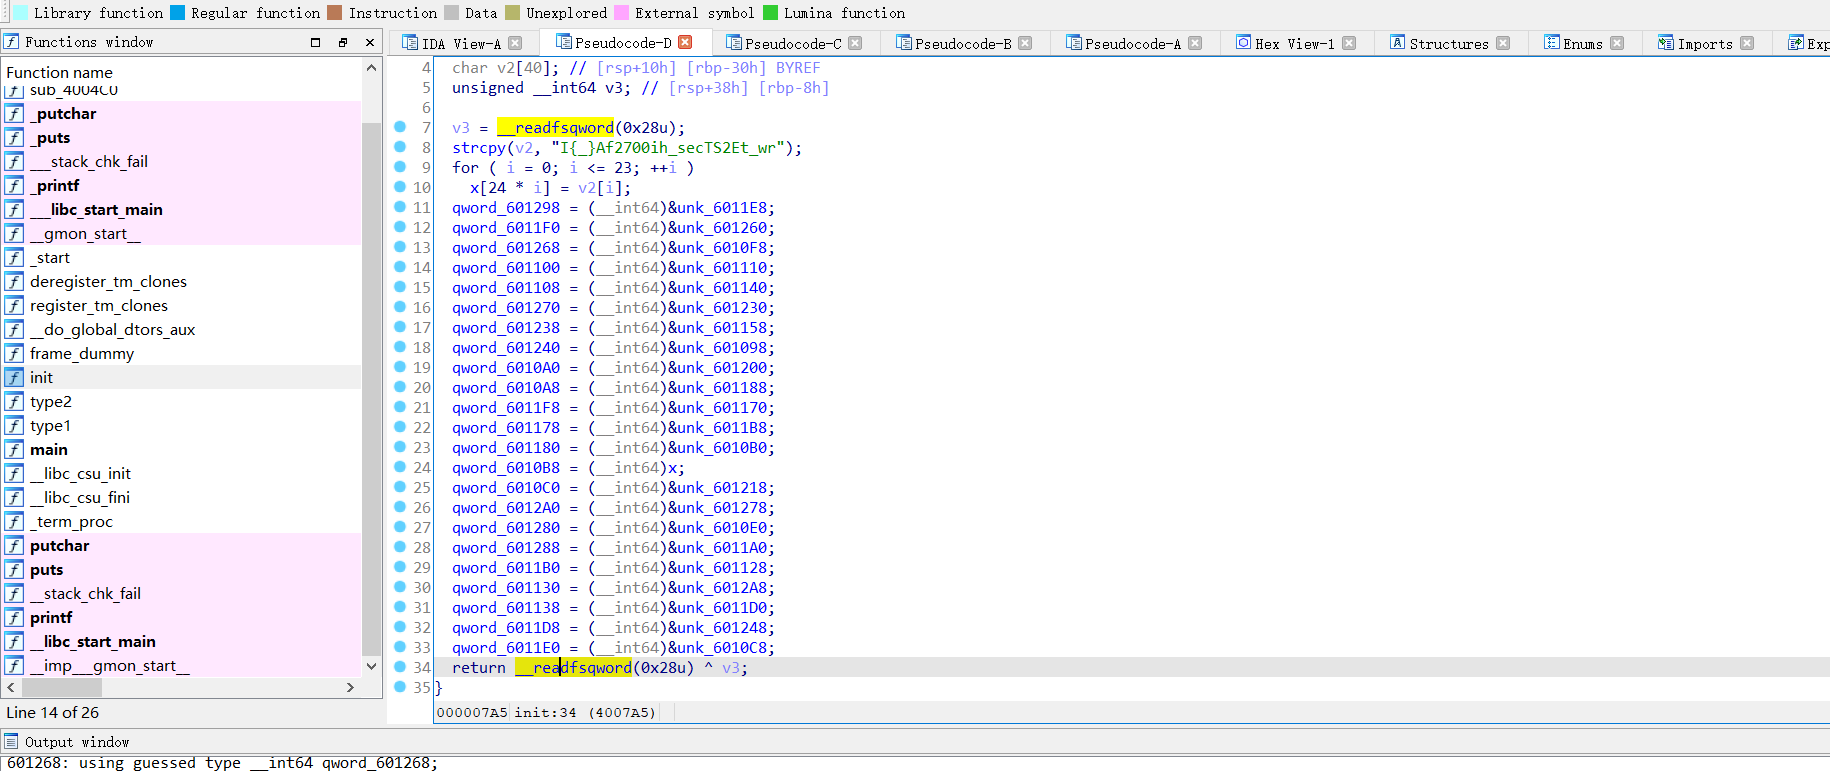Switch to the Pseudocode-B tab
The width and height of the screenshot is (1830, 771).
[x=963, y=43]
